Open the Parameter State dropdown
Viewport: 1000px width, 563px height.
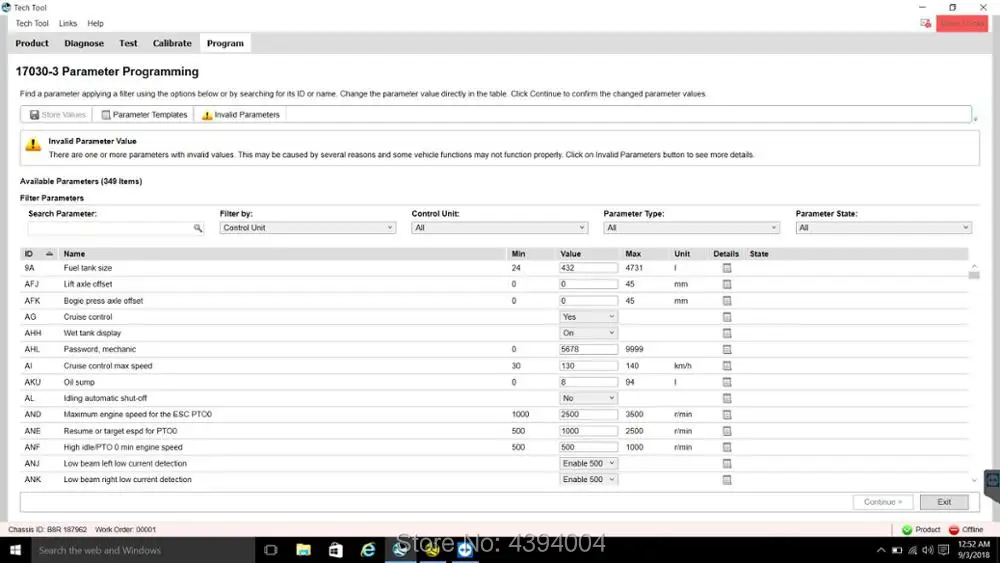coord(883,228)
